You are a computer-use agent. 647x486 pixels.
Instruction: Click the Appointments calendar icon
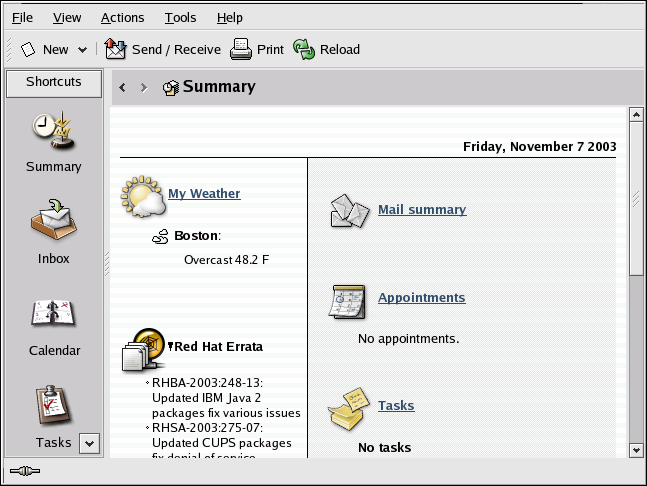coord(347,301)
